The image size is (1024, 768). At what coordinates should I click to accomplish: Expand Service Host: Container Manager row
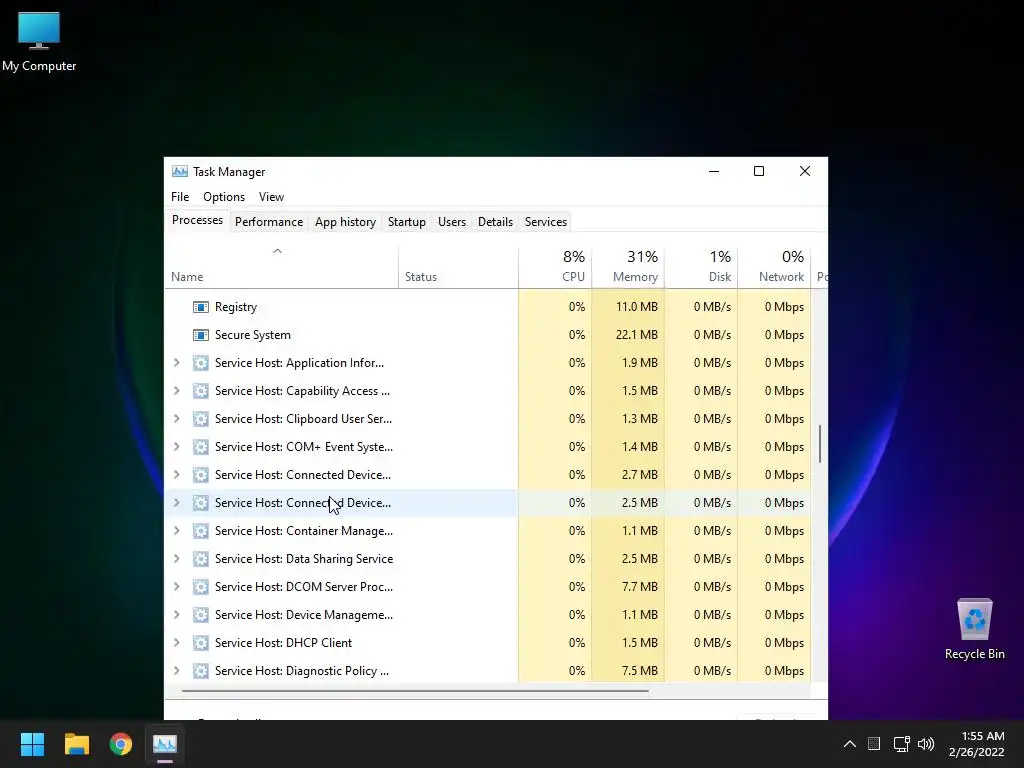point(176,531)
